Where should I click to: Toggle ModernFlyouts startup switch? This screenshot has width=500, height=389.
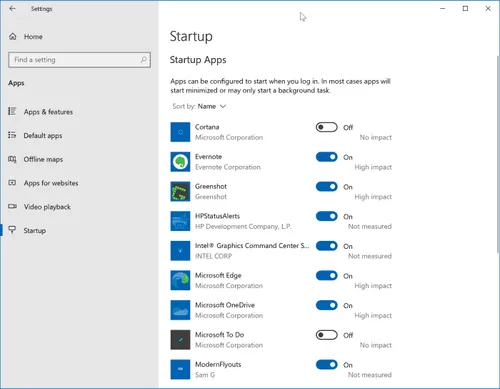tap(327, 364)
